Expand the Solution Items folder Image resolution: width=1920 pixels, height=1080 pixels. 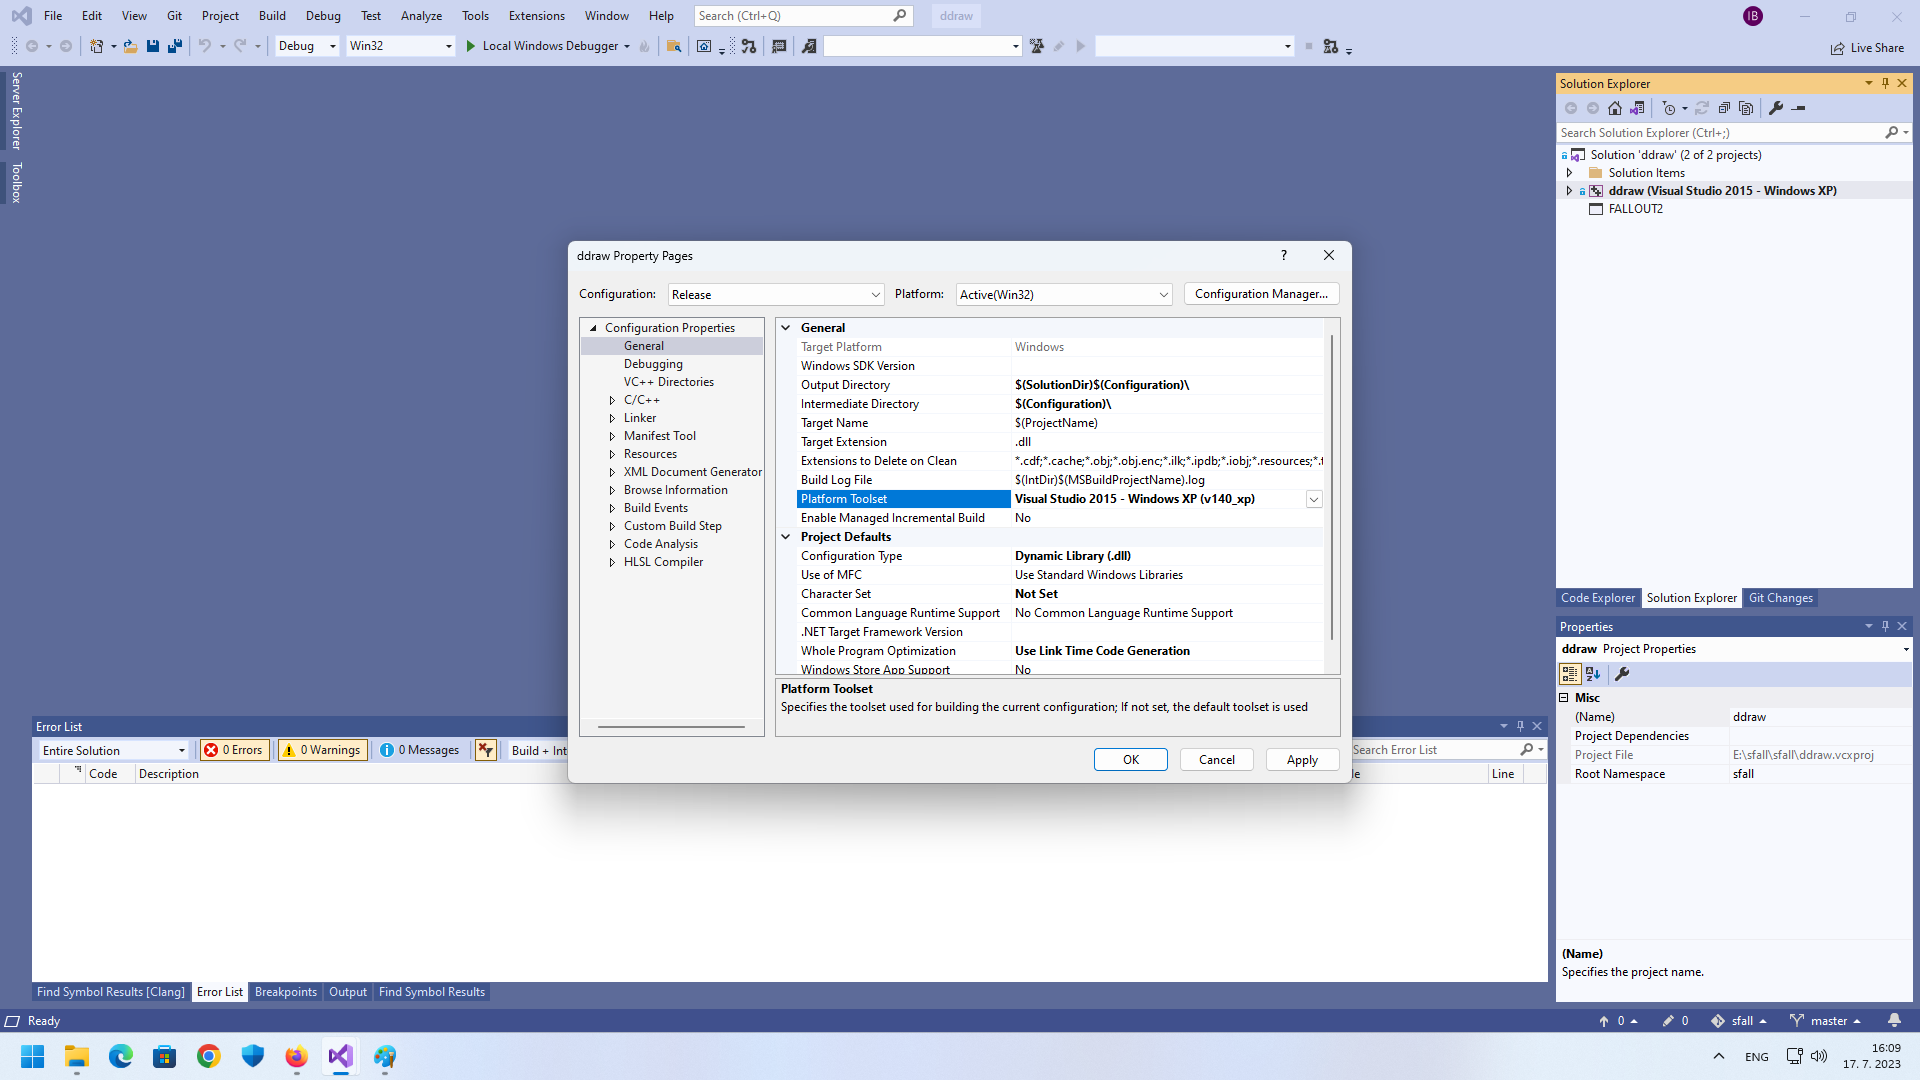(x=1569, y=173)
